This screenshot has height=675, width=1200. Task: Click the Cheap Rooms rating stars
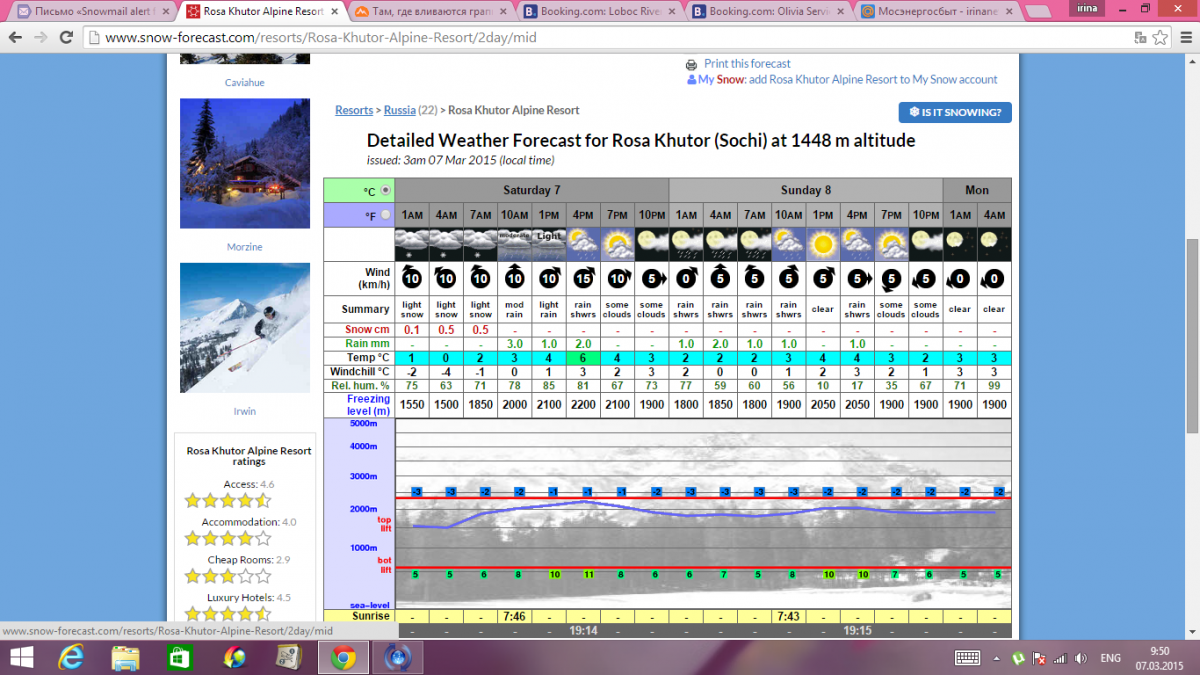[x=228, y=576]
